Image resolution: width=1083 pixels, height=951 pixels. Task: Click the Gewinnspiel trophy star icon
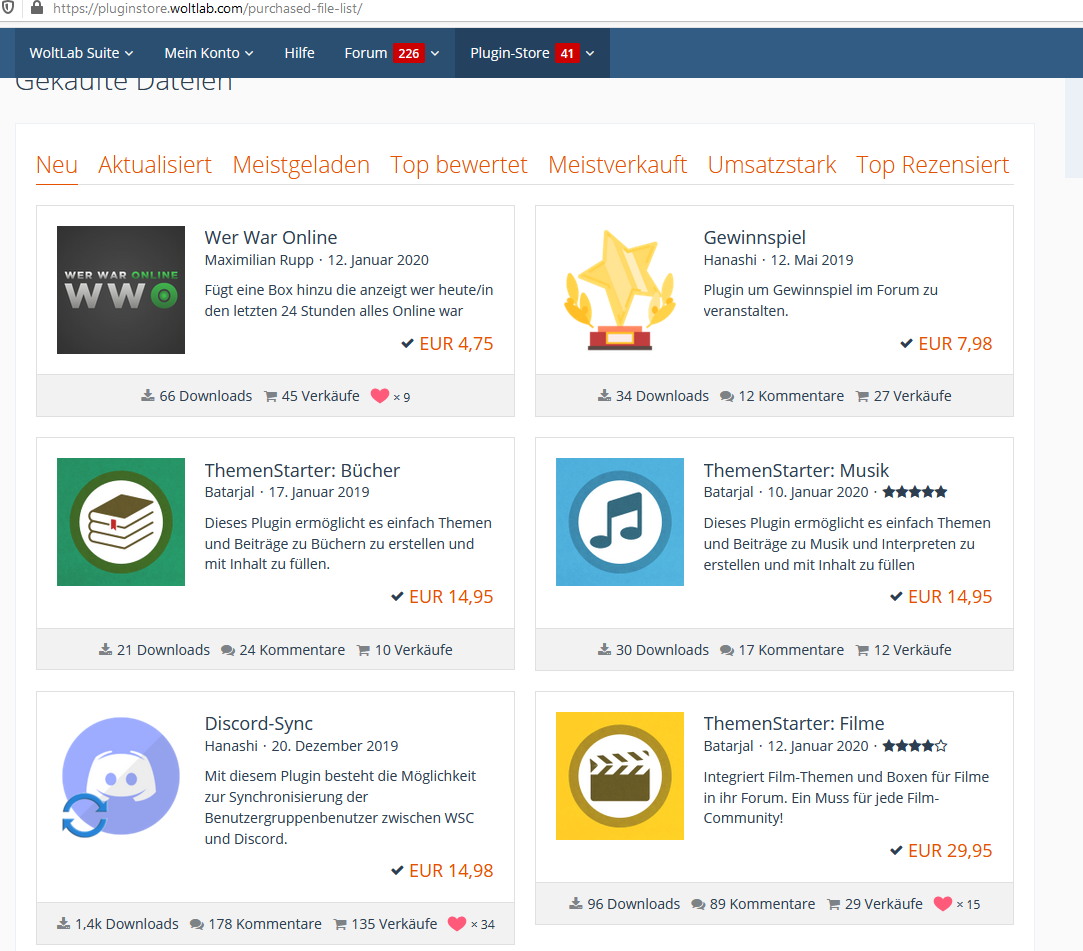click(x=620, y=290)
